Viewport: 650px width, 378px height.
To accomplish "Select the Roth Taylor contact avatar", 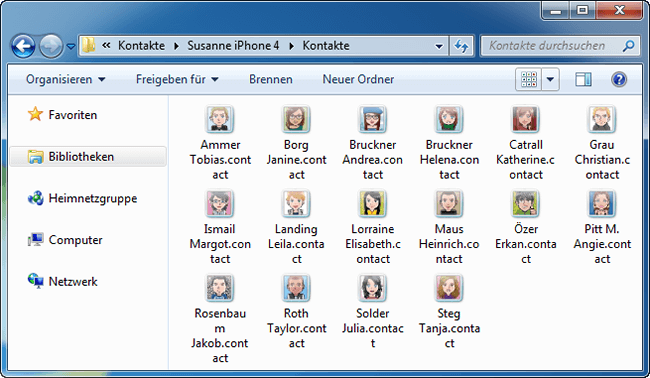I will pyautogui.click(x=296, y=288).
